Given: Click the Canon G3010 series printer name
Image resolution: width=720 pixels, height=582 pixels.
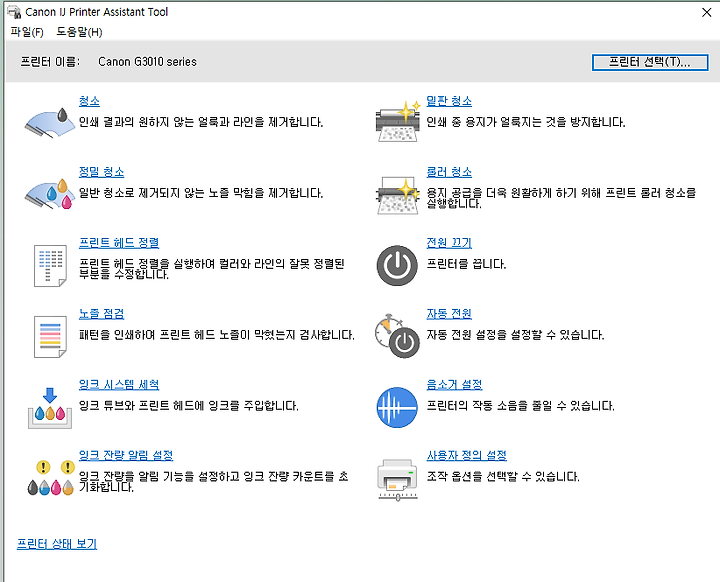Looking at the screenshot, I should pos(147,62).
